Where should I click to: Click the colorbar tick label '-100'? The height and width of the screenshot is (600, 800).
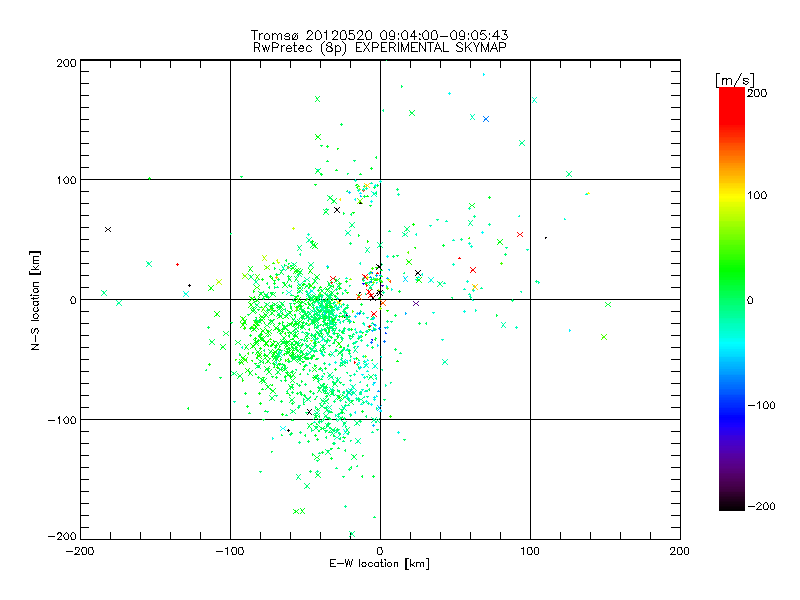tap(761, 405)
